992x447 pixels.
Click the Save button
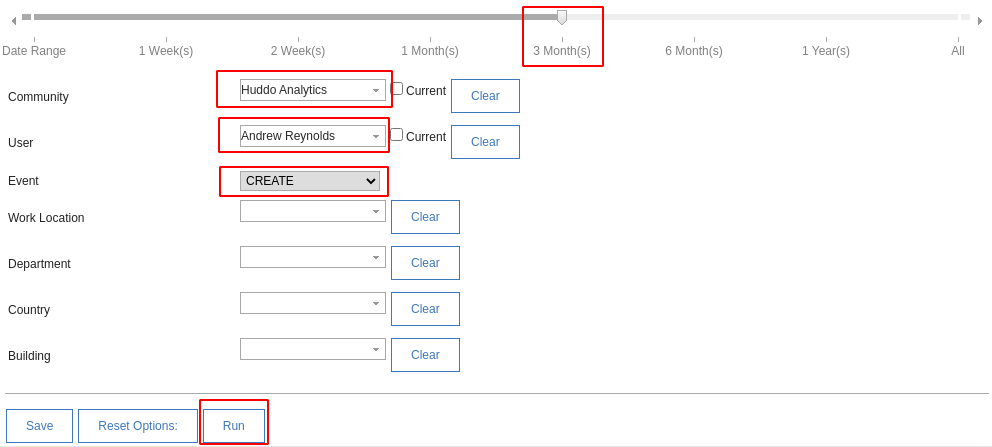pyautogui.click(x=39, y=426)
